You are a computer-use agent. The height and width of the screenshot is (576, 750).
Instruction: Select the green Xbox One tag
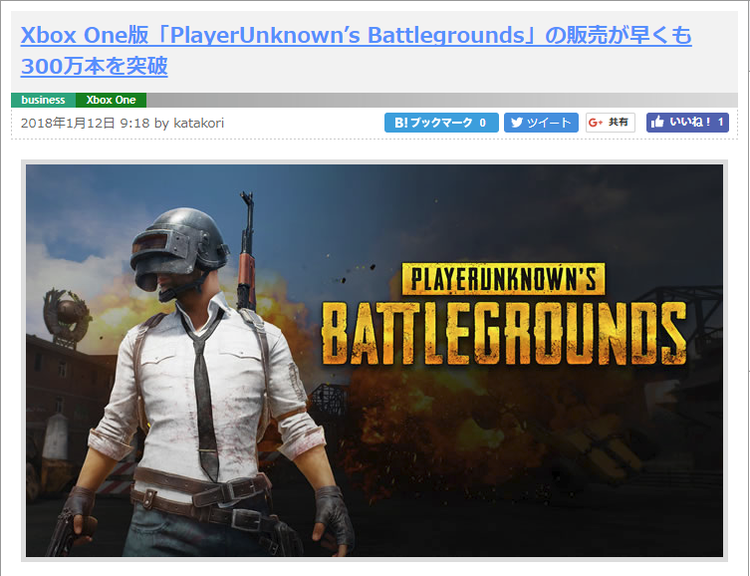click(111, 100)
